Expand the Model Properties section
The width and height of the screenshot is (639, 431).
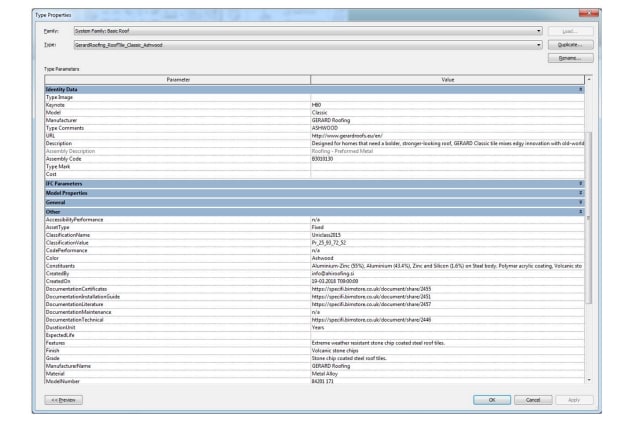(581, 193)
